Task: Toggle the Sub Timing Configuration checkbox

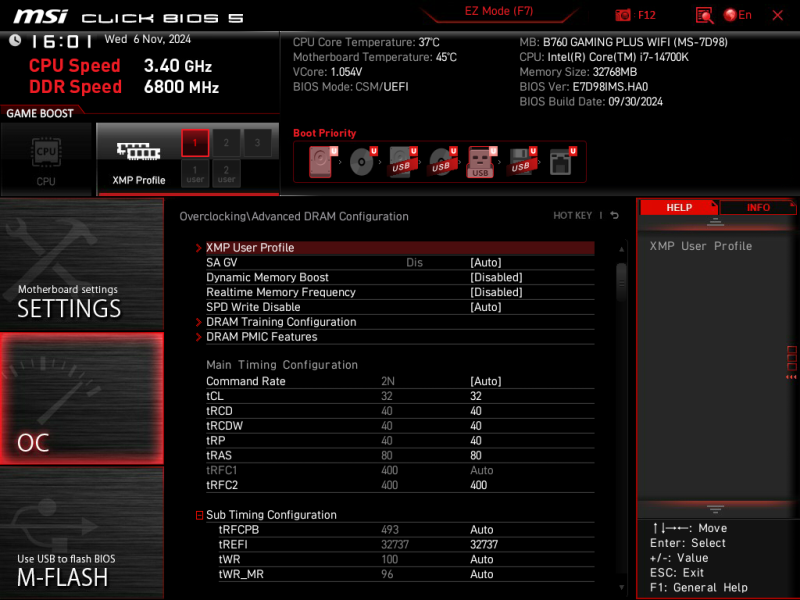Action: click(x=199, y=514)
